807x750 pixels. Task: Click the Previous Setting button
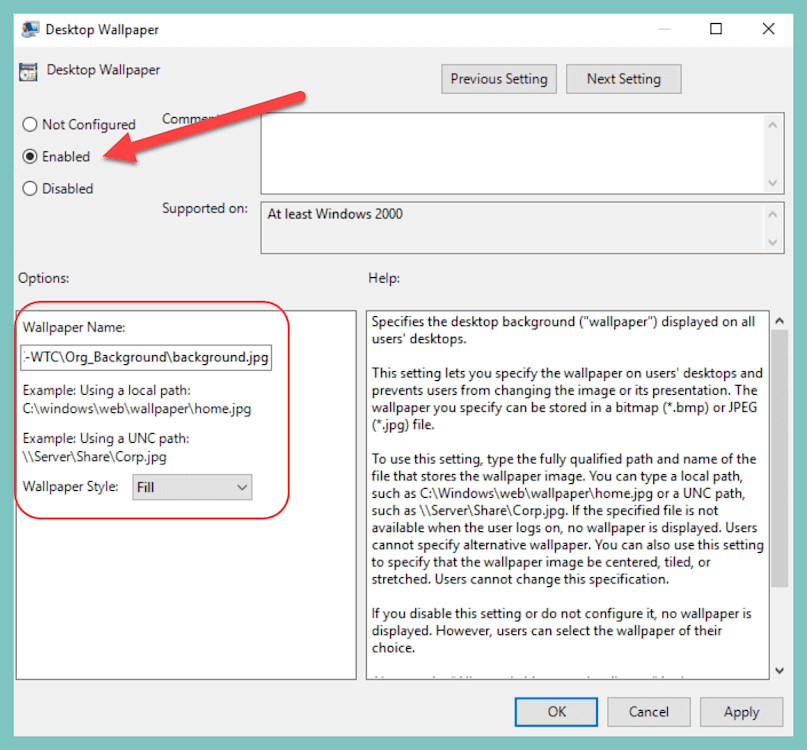click(x=499, y=78)
